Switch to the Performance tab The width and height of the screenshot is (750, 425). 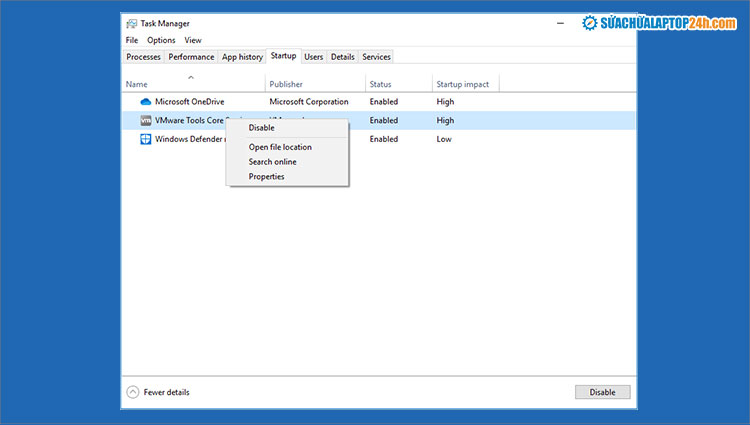tap(191, 57)
